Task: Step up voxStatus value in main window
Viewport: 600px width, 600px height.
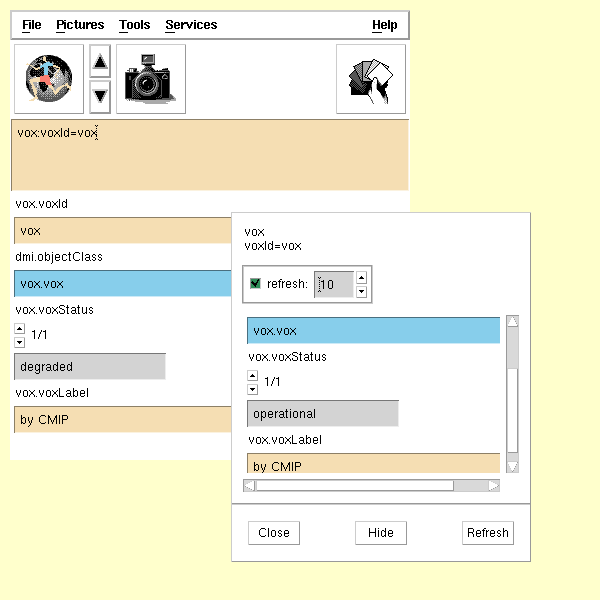Action: pos(20,328)
